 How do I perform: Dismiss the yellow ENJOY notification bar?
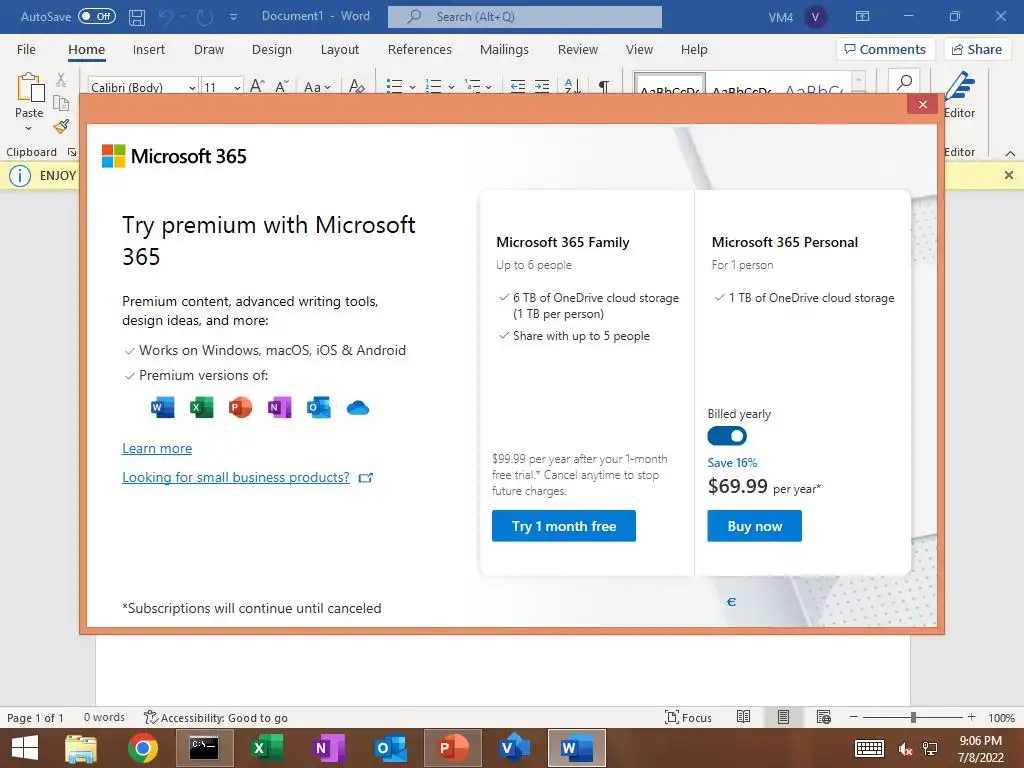1008,175
